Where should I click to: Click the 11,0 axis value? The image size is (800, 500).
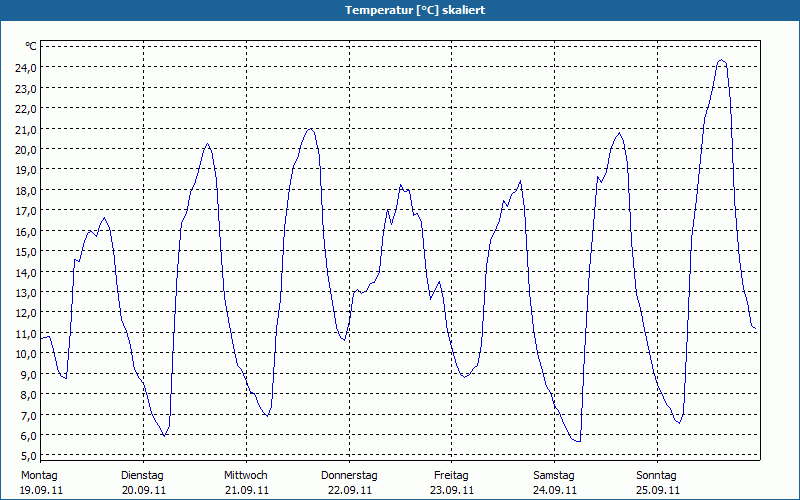(26, 333)
